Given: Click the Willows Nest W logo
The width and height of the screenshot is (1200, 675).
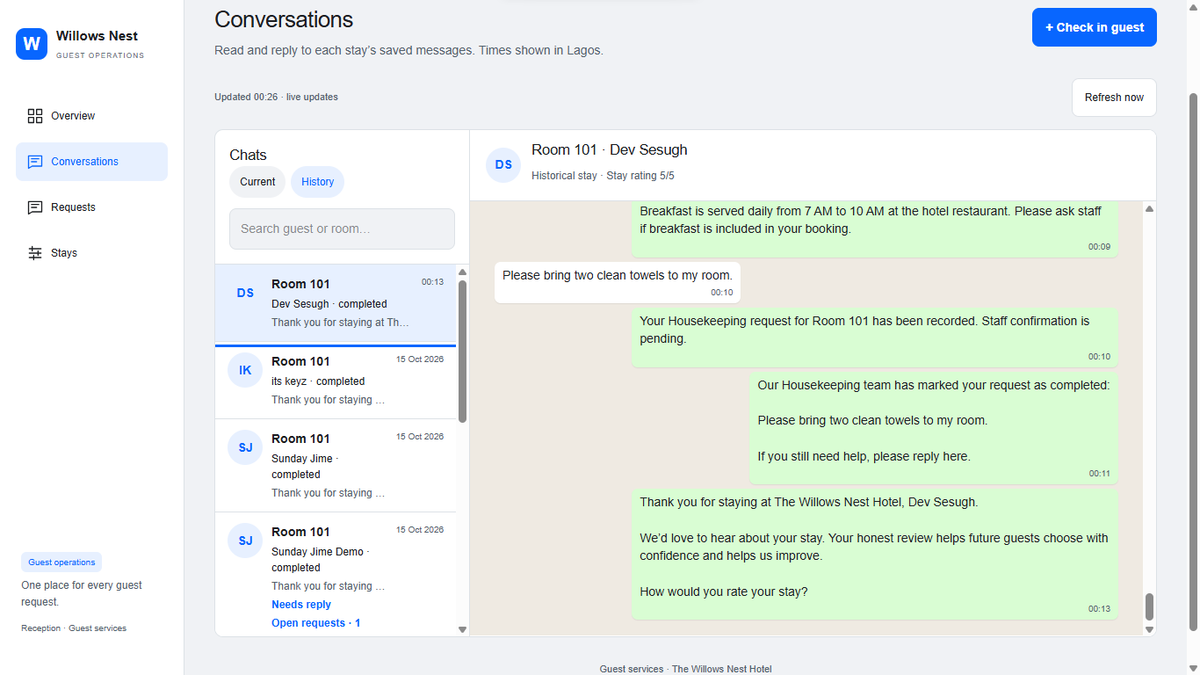Looking at the screenshot, I should point(32,44).
